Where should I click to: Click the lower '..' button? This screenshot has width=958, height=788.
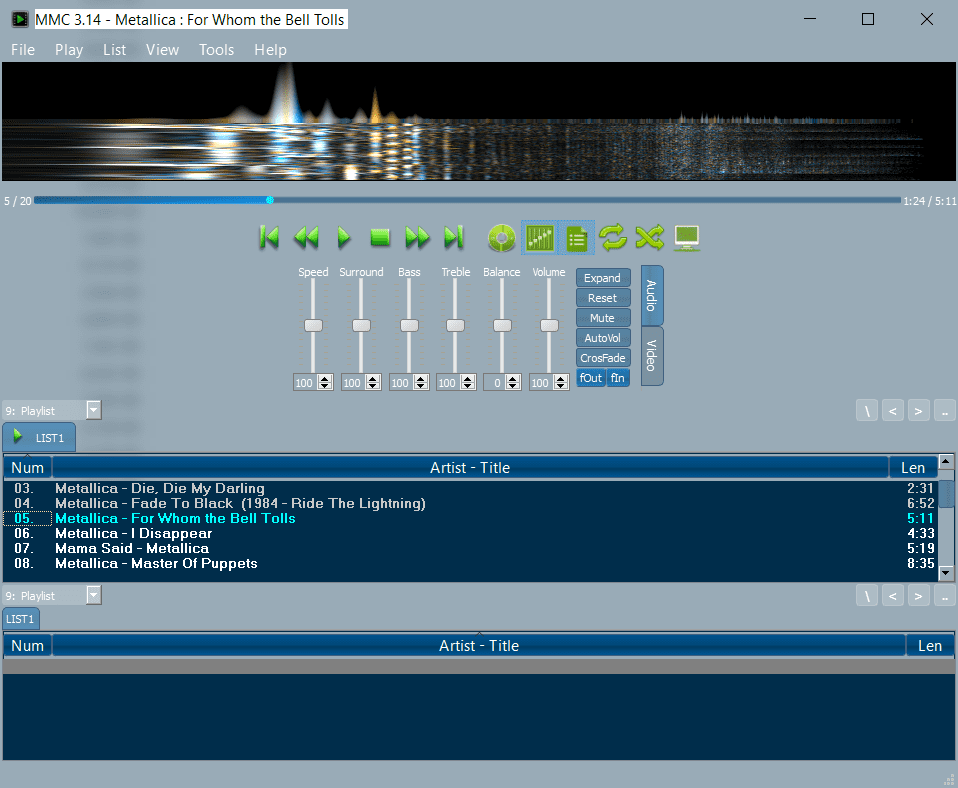point(945,595)
